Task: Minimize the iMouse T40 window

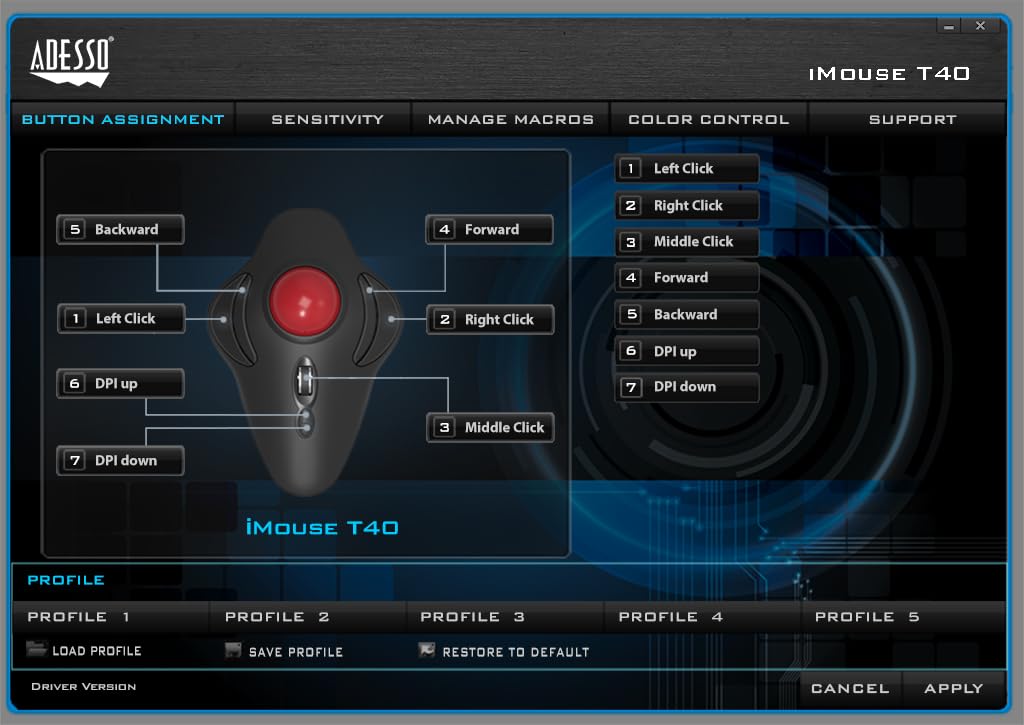Action: point(948,27)
